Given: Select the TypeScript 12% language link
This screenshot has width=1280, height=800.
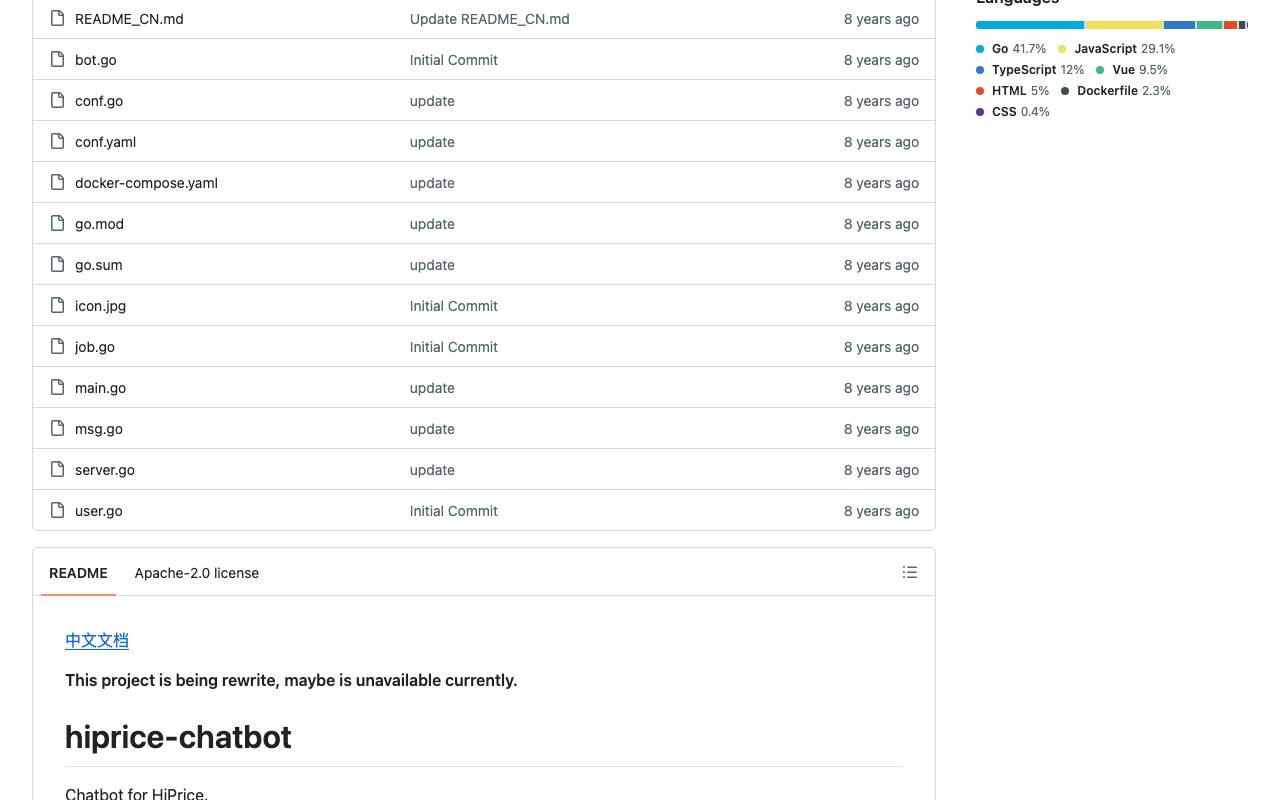Looking at the screenshot, I should pos(1030,69).
